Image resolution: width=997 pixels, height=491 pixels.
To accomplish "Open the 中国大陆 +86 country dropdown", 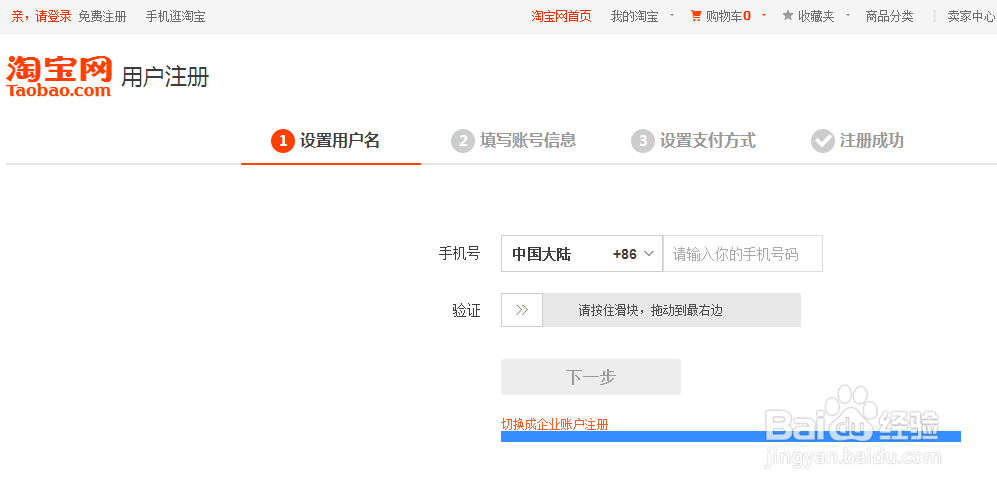I will pyautogui.click(x=582, y=254).
